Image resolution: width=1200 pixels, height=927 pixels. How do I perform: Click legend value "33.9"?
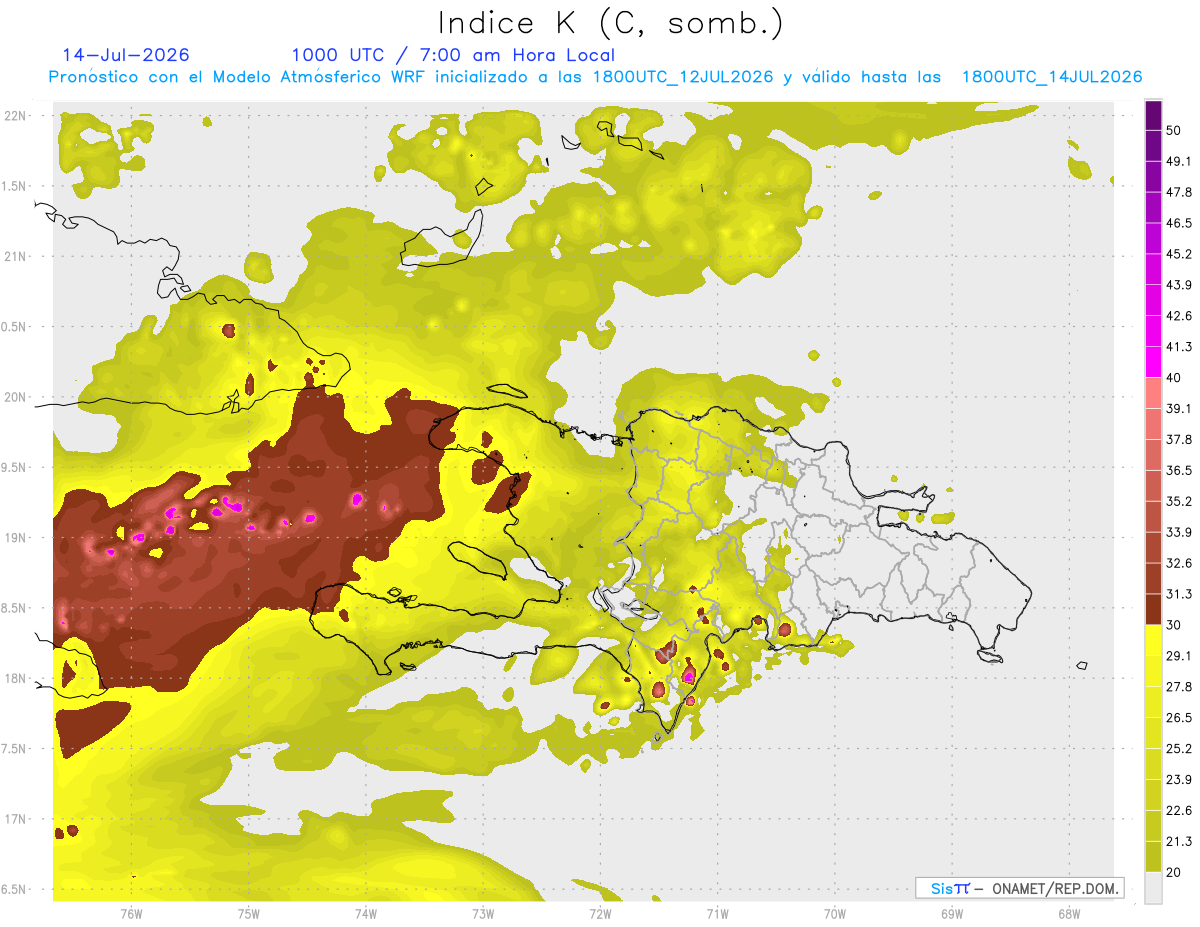pyautogui.click(x=1179, y=532)
